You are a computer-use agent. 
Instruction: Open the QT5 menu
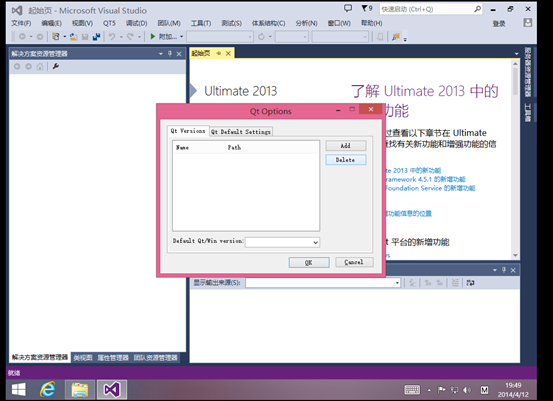click(x=109, y=23)
